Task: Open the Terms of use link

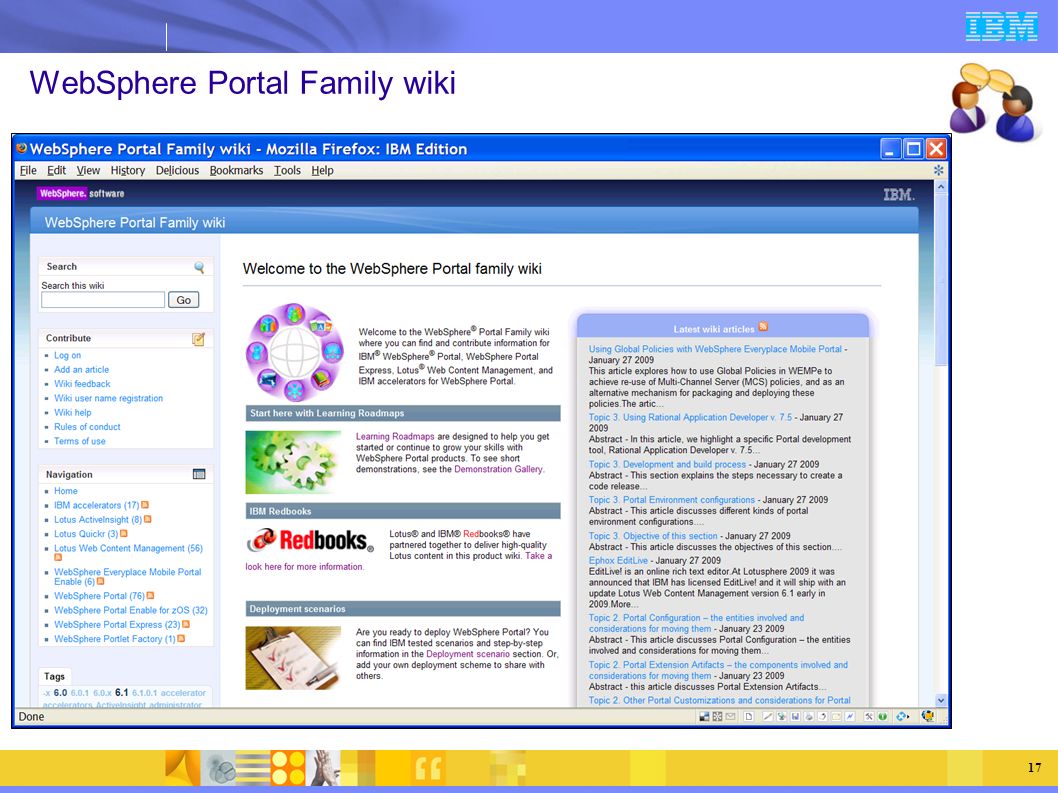Action: coord(80,441)
